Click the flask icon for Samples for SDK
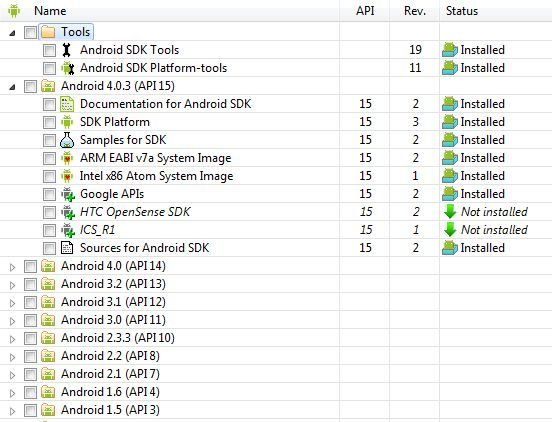Screen dimensions: 552x422 (x=67, y=140)
